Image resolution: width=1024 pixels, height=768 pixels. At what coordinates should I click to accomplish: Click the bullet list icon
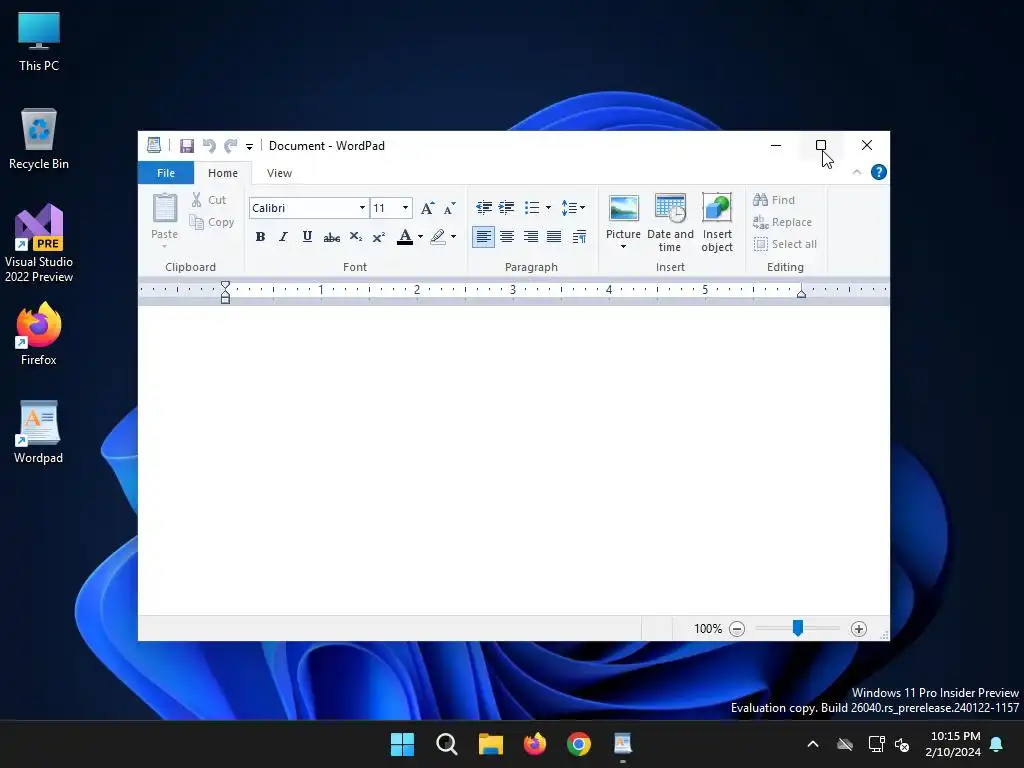coord(532,208)
